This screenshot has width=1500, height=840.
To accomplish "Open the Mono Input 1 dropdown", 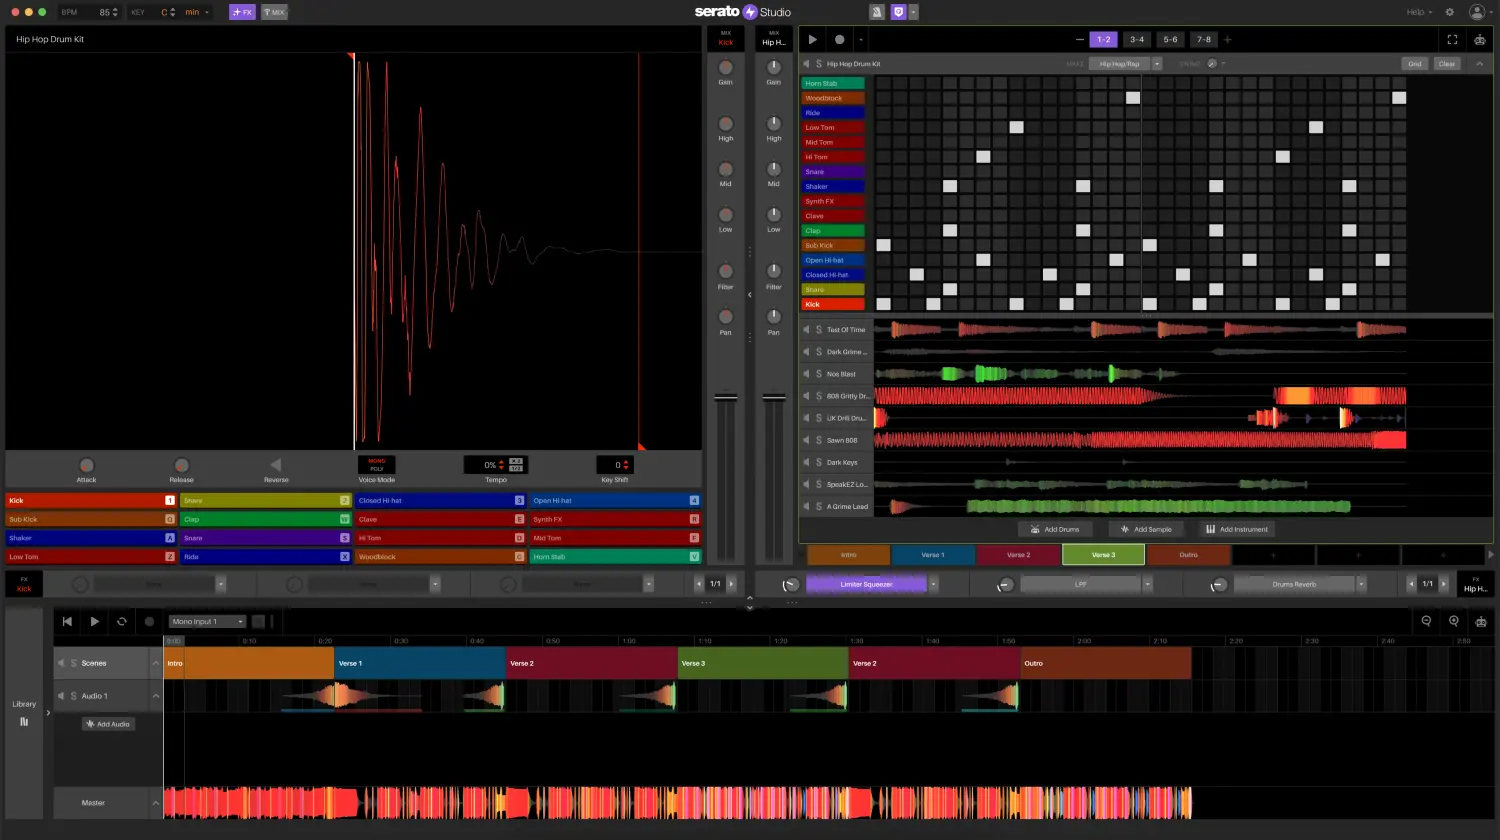I will [206, 621].
